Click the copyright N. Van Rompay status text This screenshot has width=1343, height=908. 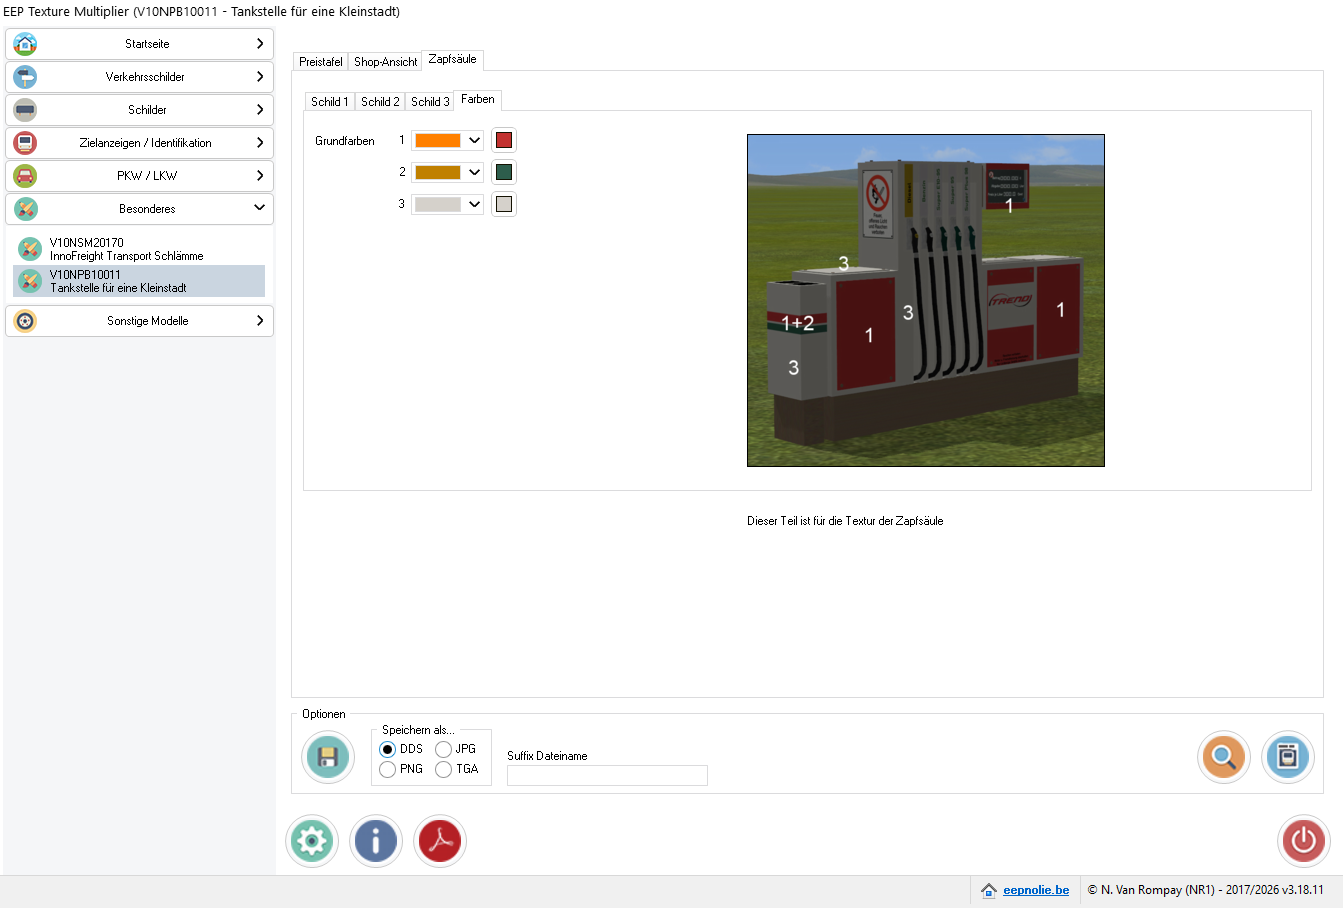(x=1206, y=890)
